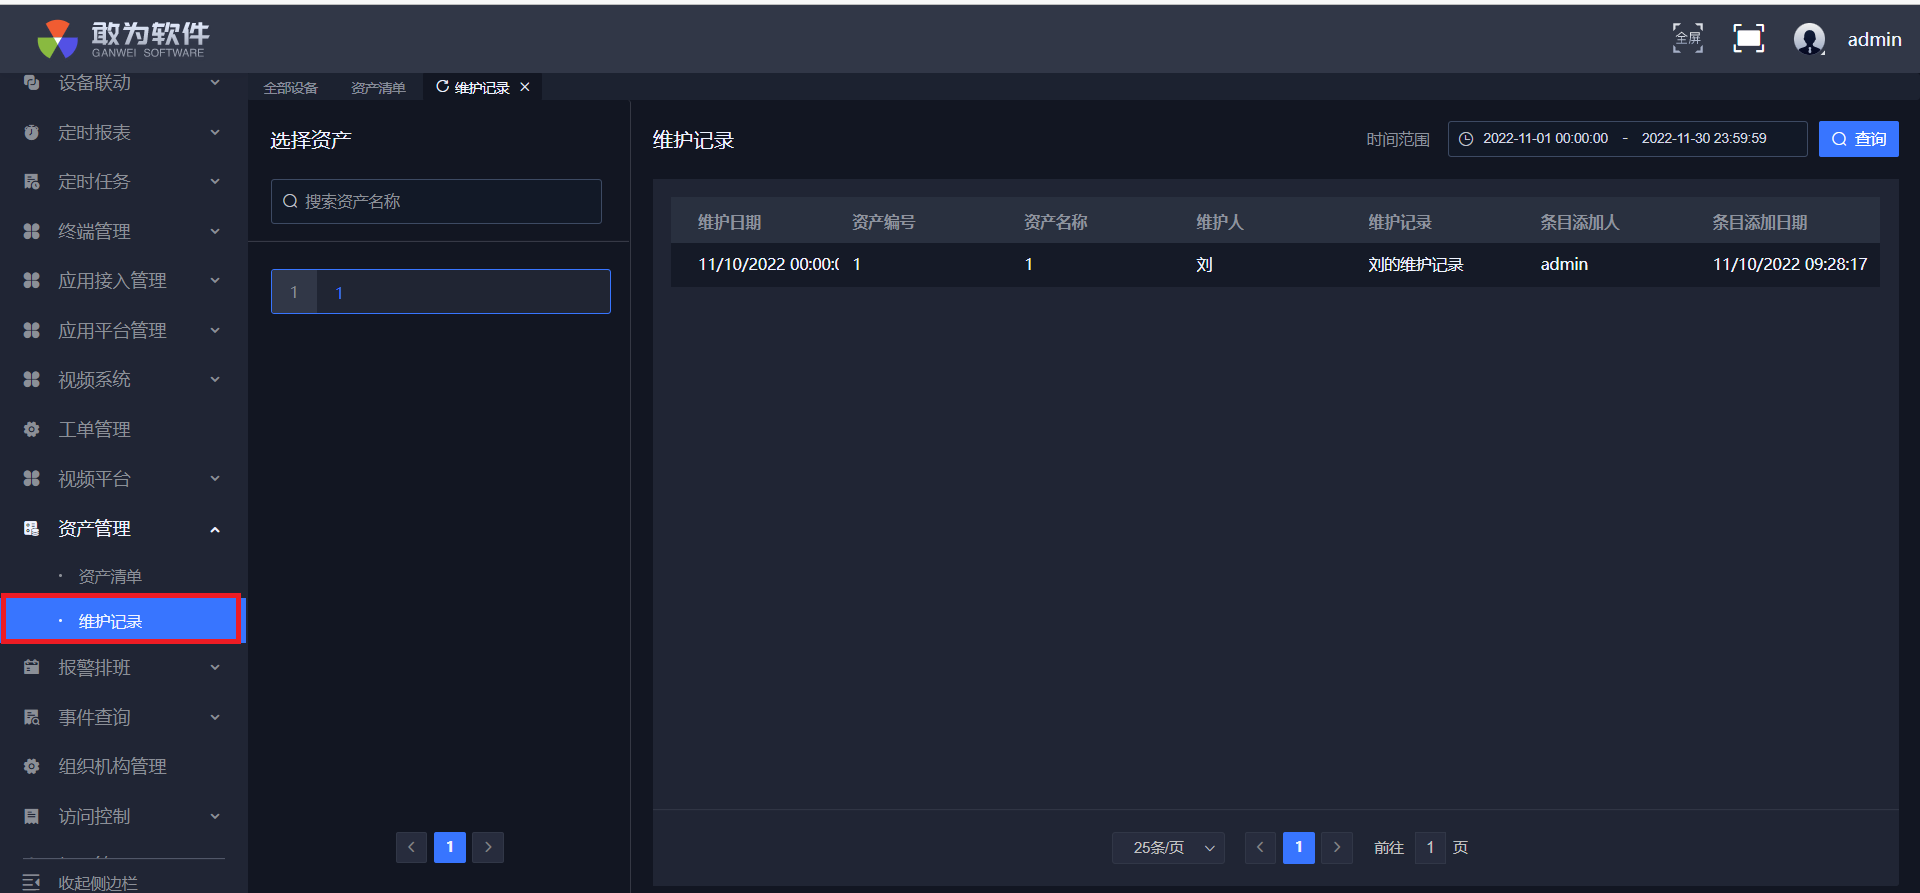Click the 搜索资产名称 search field
The width and height of the screenshot is (1920, 893).
tap(436, 201)
